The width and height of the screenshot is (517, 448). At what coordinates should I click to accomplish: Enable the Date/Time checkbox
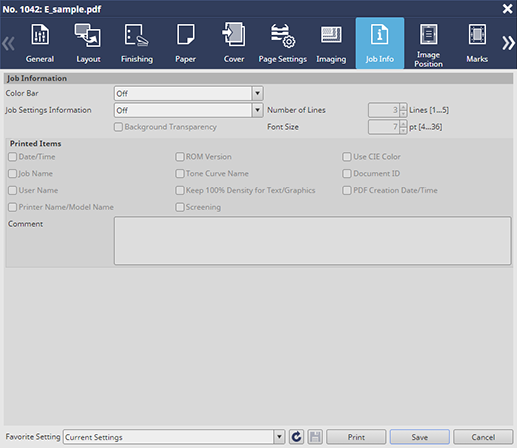pyautogui.click(x=13, y=157)
